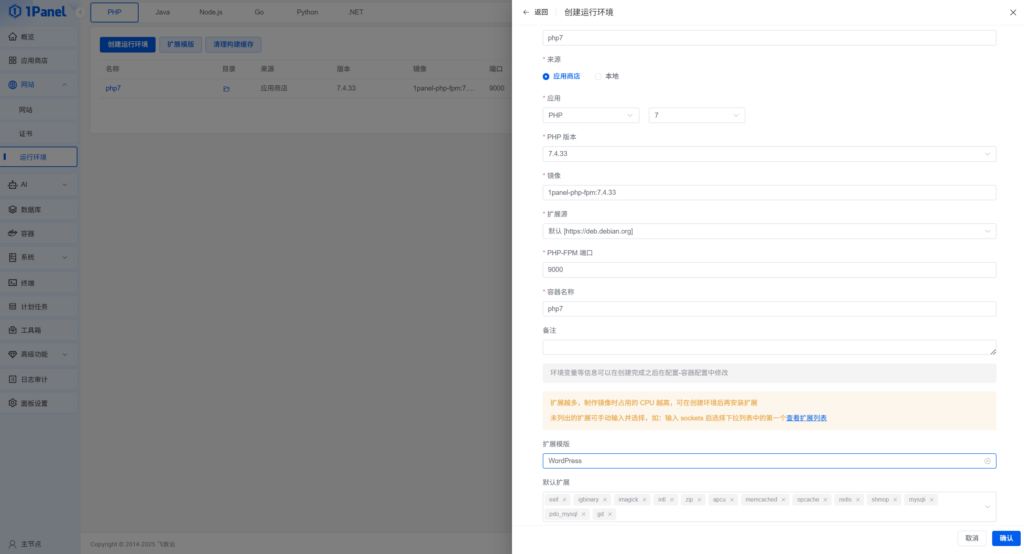Click the user icon beside 主节点
1024x554 pixels.
(12, 544)
